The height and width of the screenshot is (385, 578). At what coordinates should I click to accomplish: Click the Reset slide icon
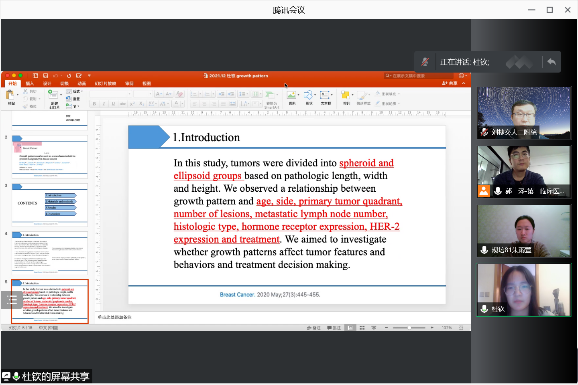click(69, 99)
